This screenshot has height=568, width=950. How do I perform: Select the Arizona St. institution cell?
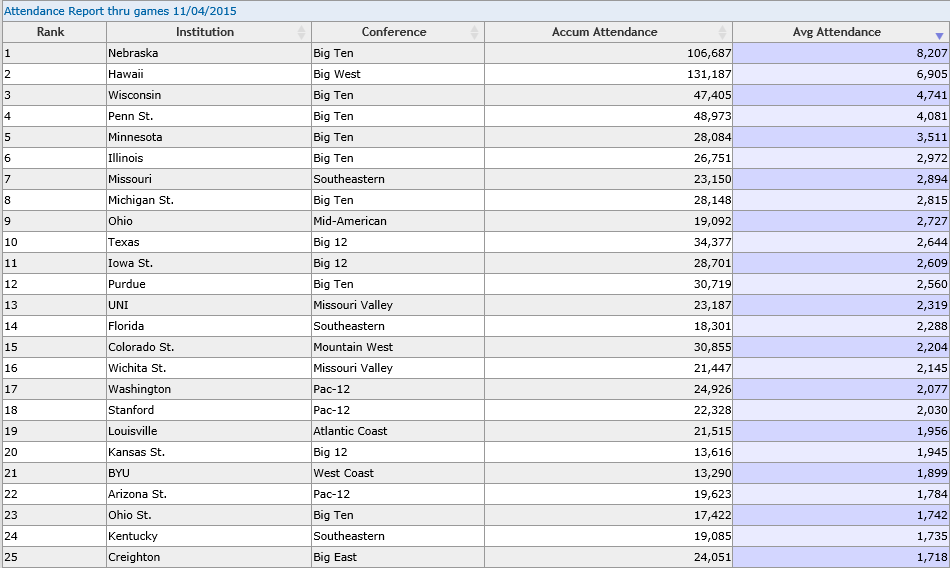209,495
